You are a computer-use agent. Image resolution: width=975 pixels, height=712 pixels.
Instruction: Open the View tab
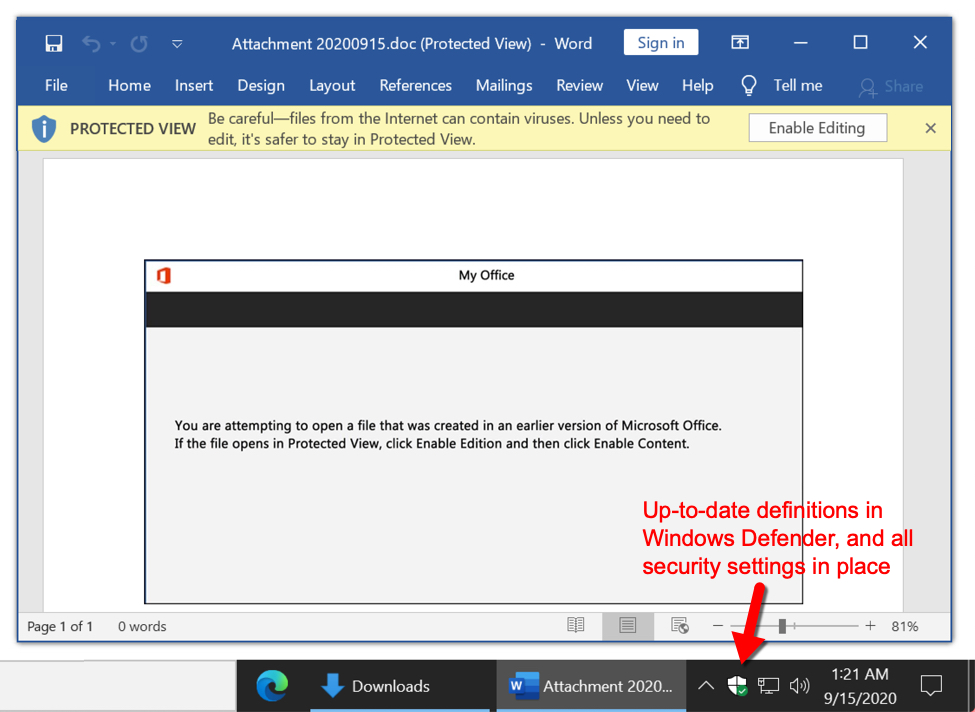click(x=642, y=85)
